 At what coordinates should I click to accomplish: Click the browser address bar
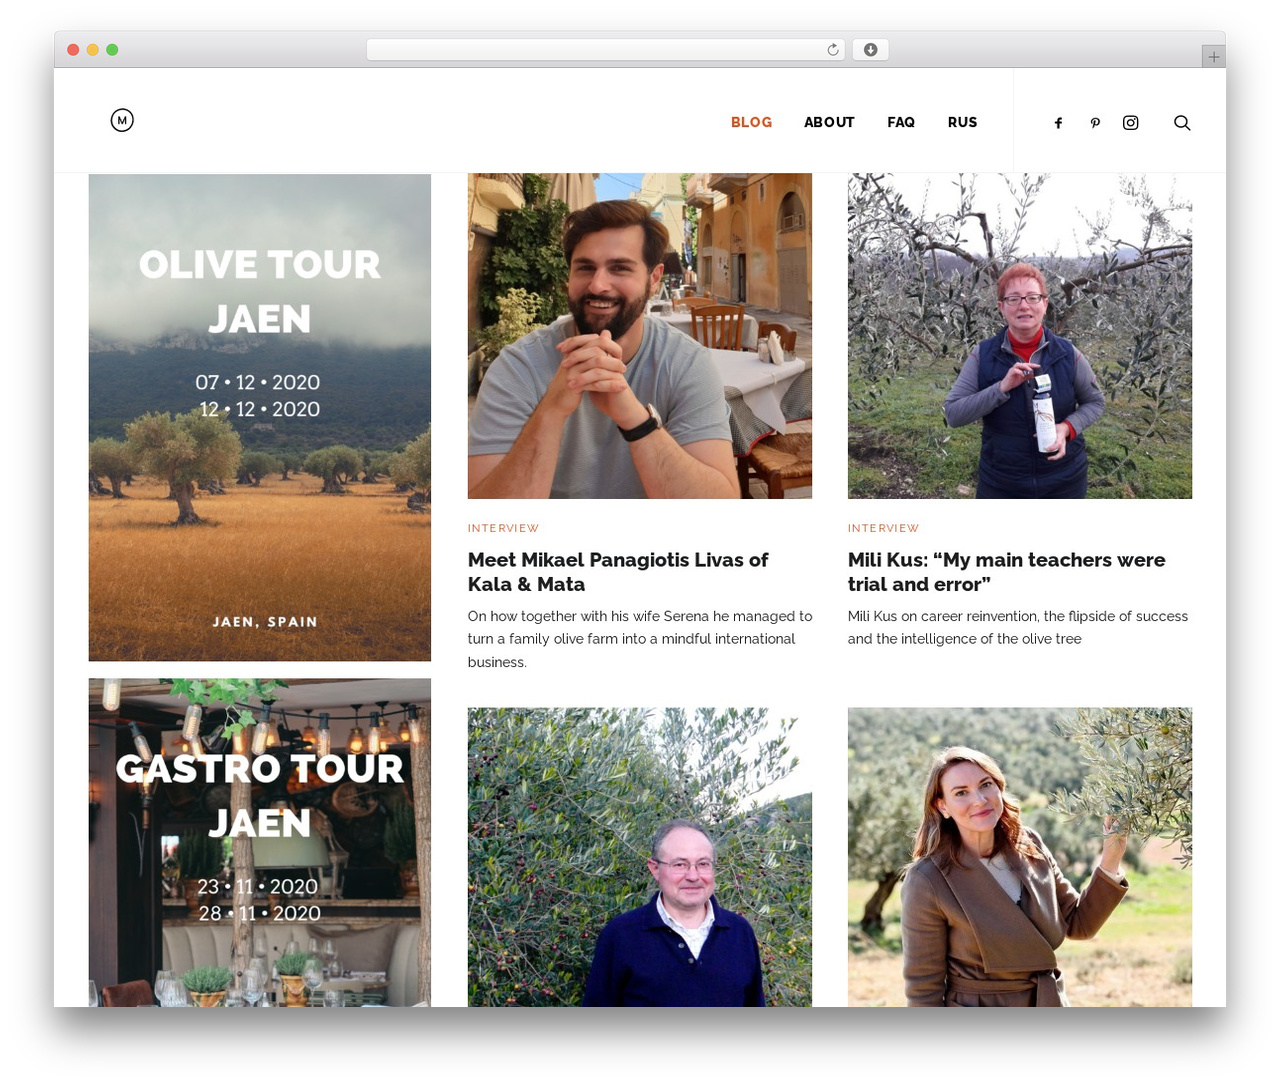605,50
